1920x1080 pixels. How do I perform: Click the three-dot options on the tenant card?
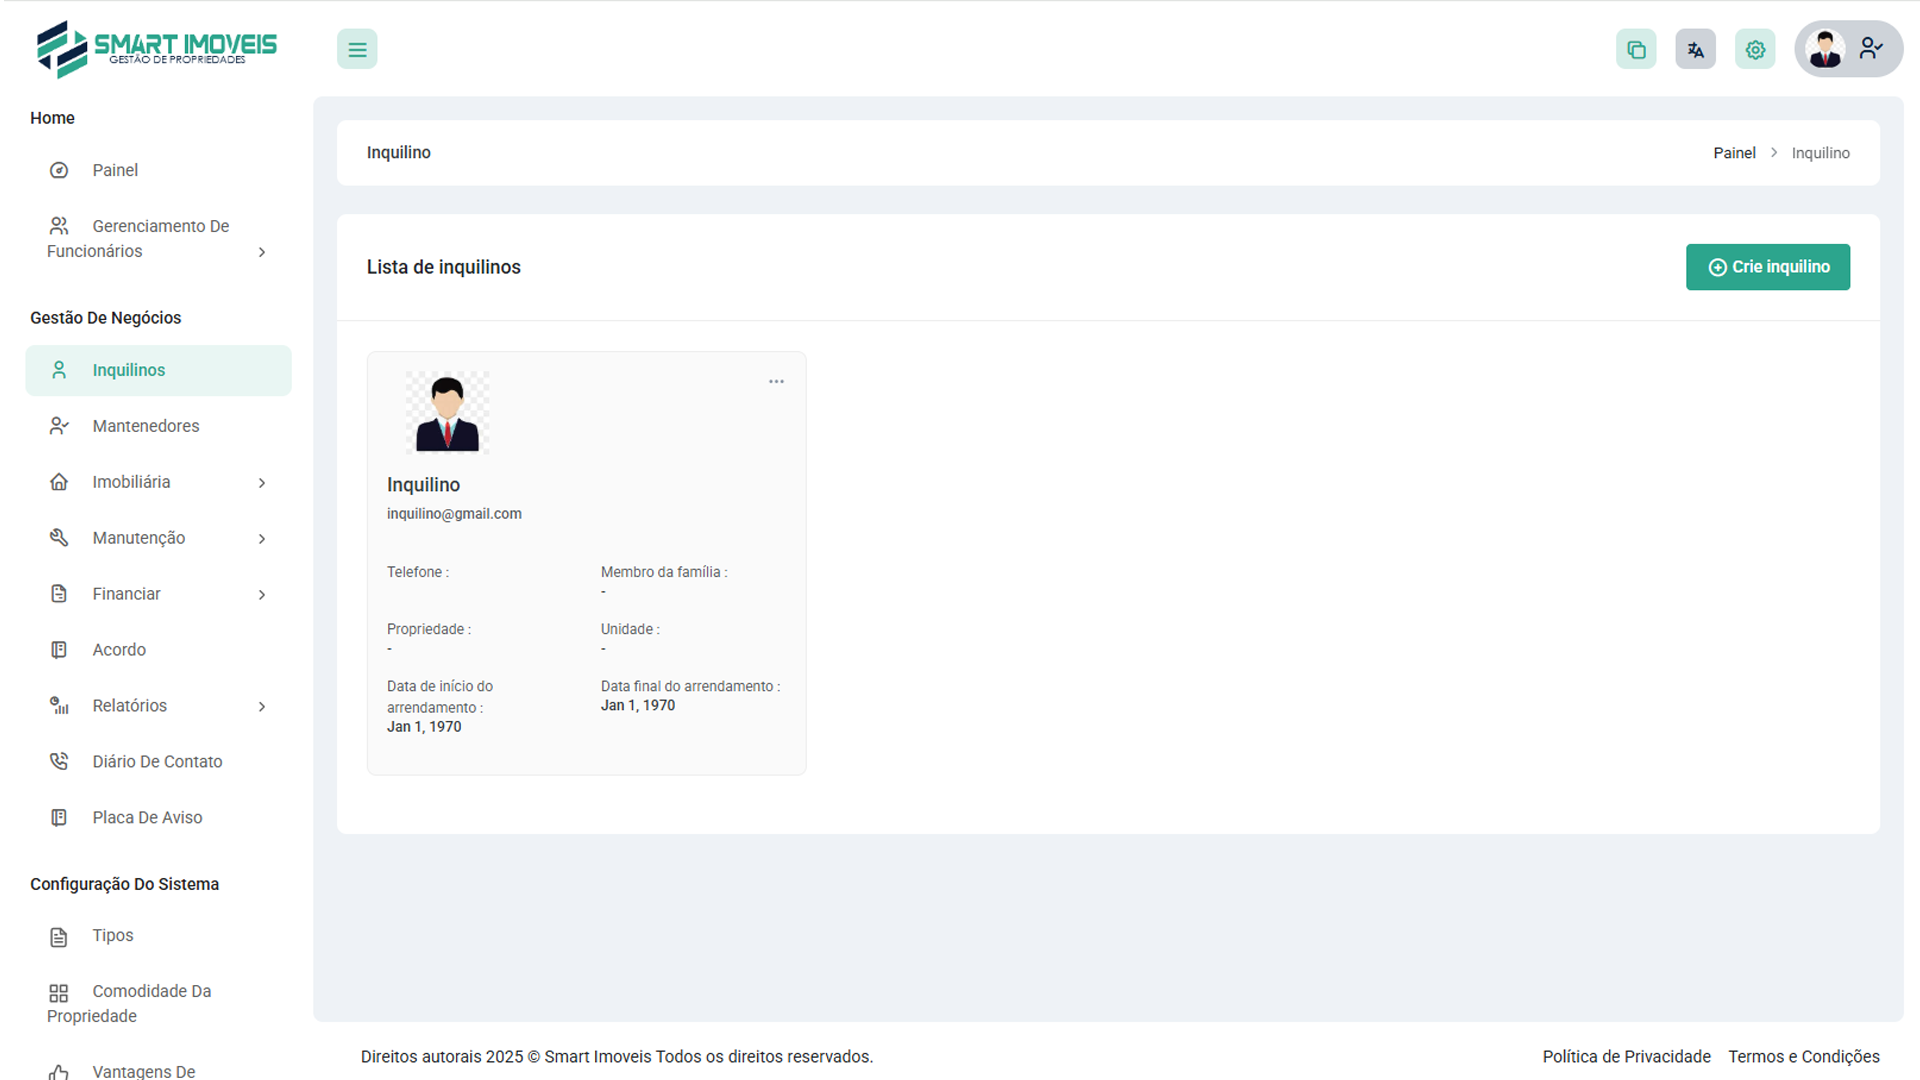(x=776, y=382)
